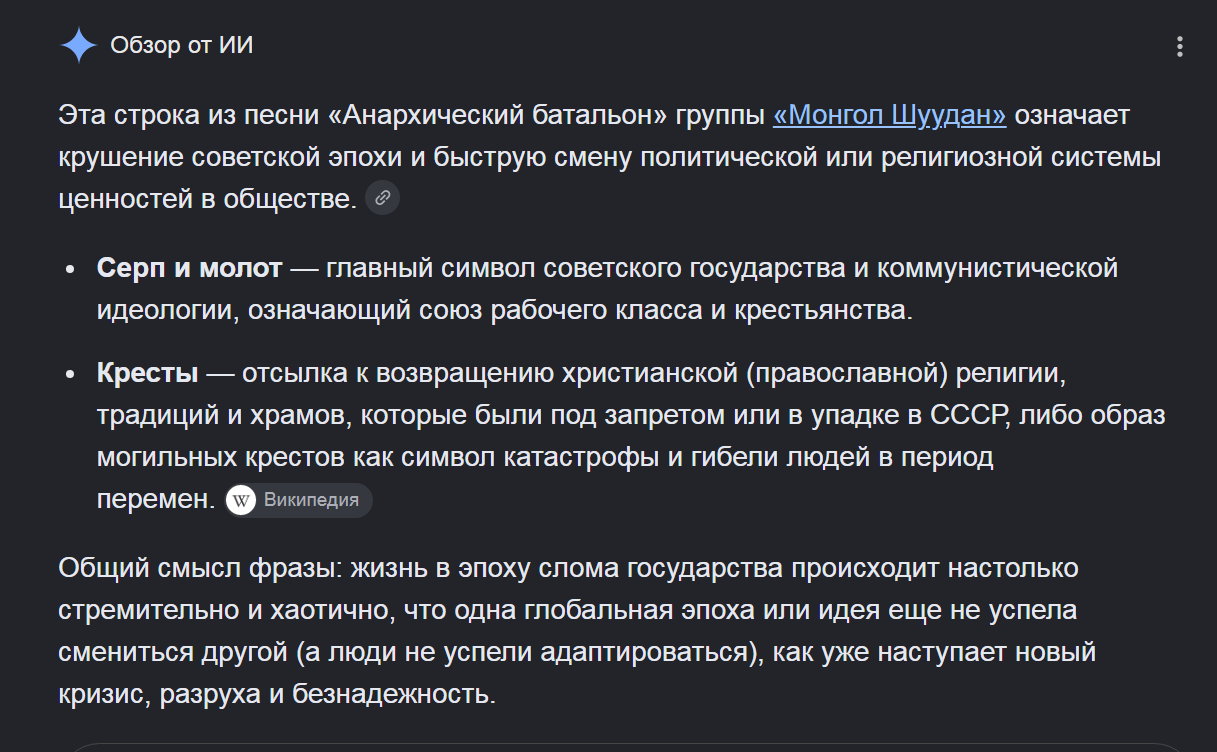Click the chain link source icon
Screen dimensions: 1217x752
pyautogui.click(x=382, y=198)
